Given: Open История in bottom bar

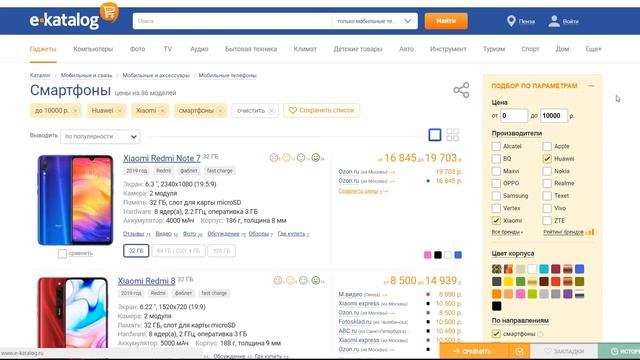Looking at the screenshot, I should point(619,351).
